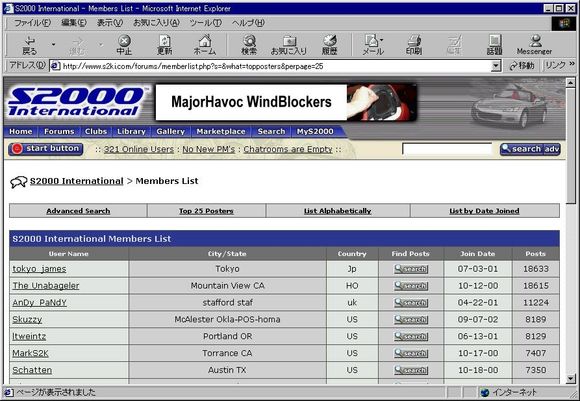Open the Favorites (お気に入り) toolbar icon
This screenshot has height=401, width=580.
(289, 45)
